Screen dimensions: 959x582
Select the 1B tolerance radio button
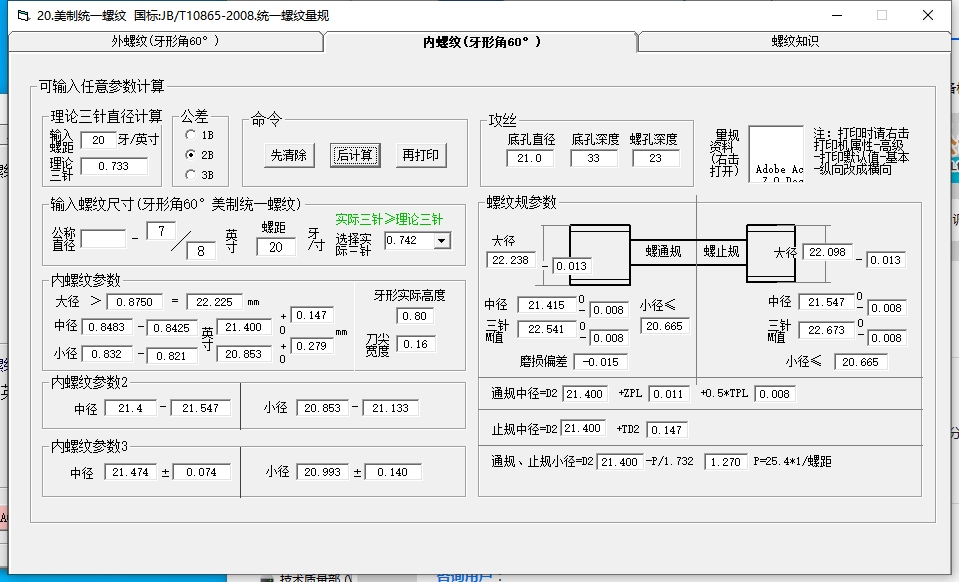pos(191,134)
